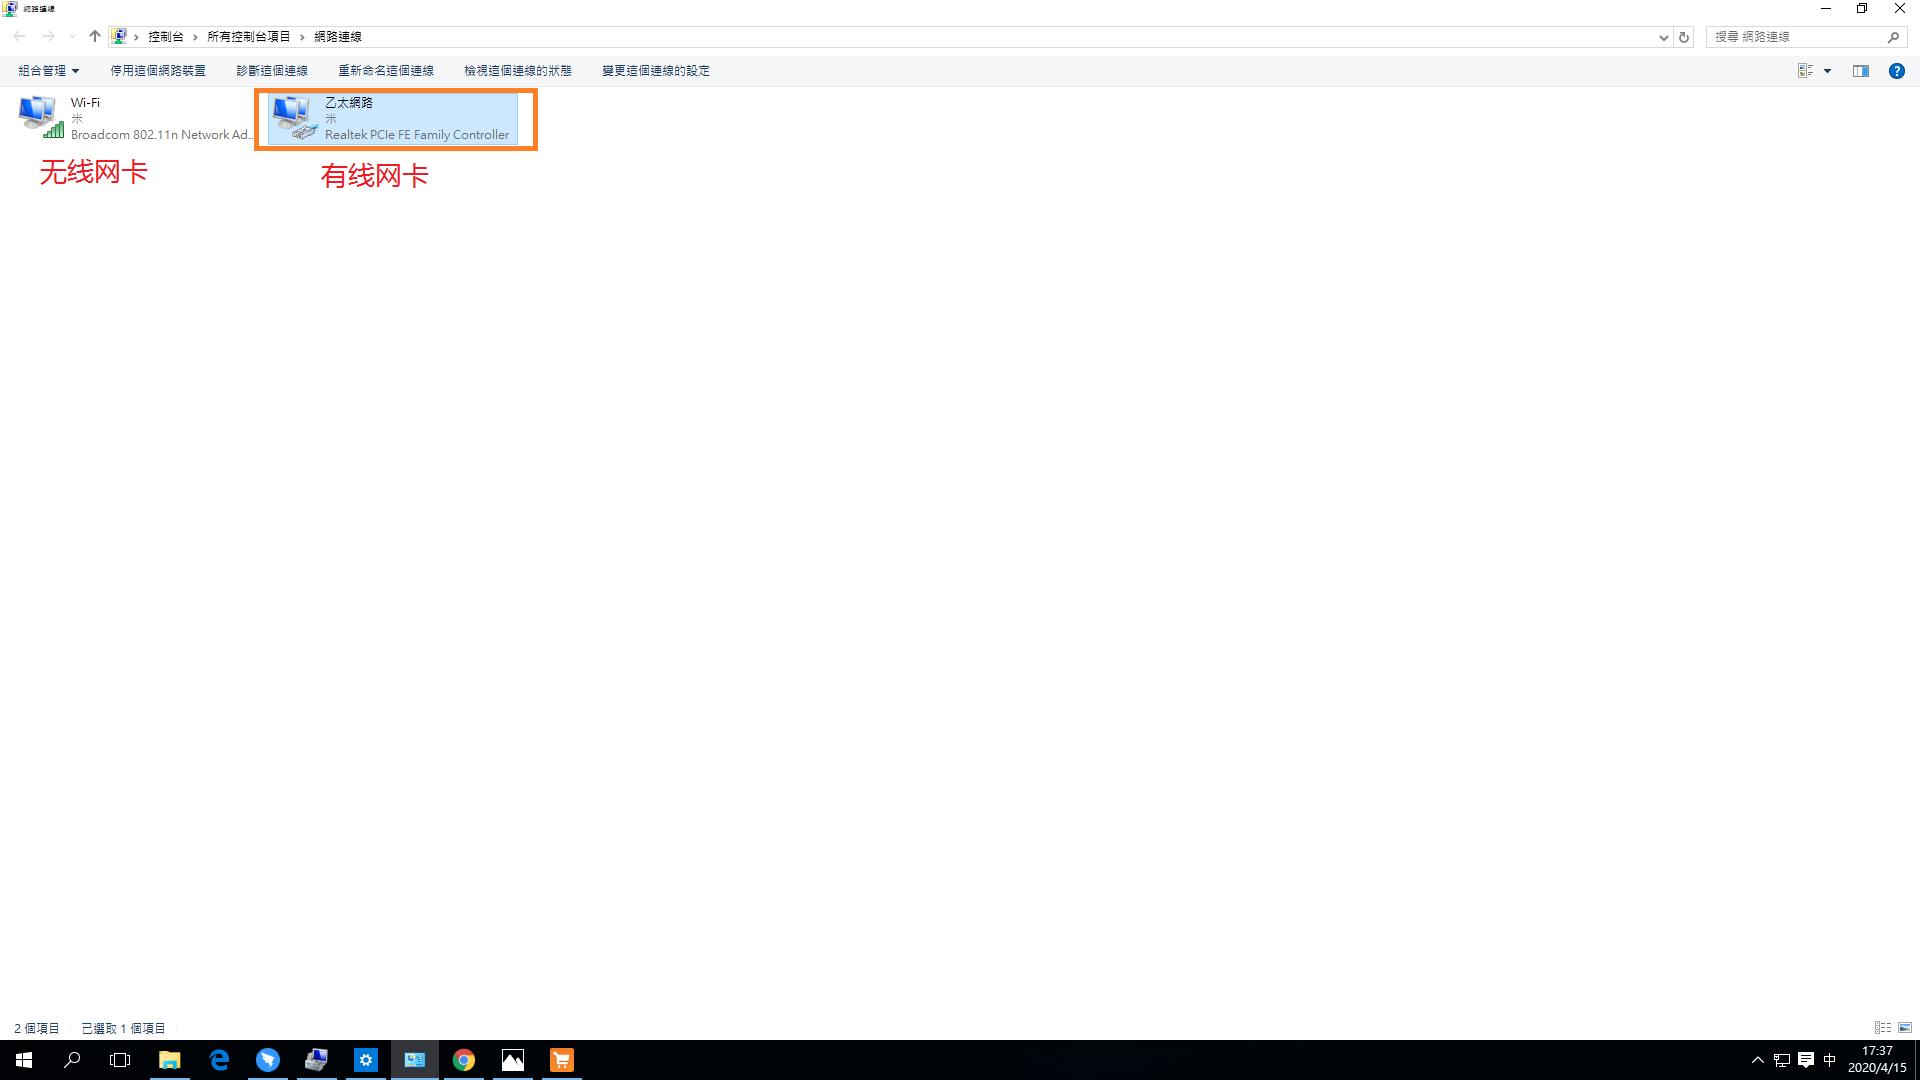Toggle the preview pane button

click(1860, 71)
